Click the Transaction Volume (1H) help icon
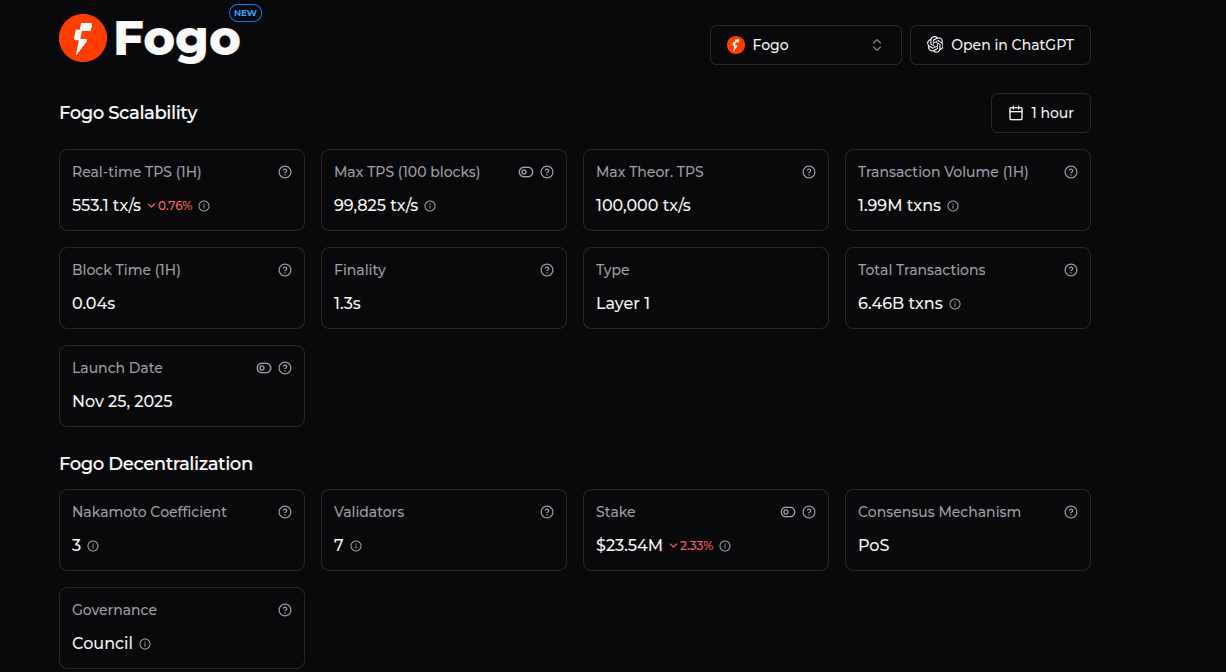This screenshot has height=672, width=1226. pyautogui.click(x=1071, y=172)
